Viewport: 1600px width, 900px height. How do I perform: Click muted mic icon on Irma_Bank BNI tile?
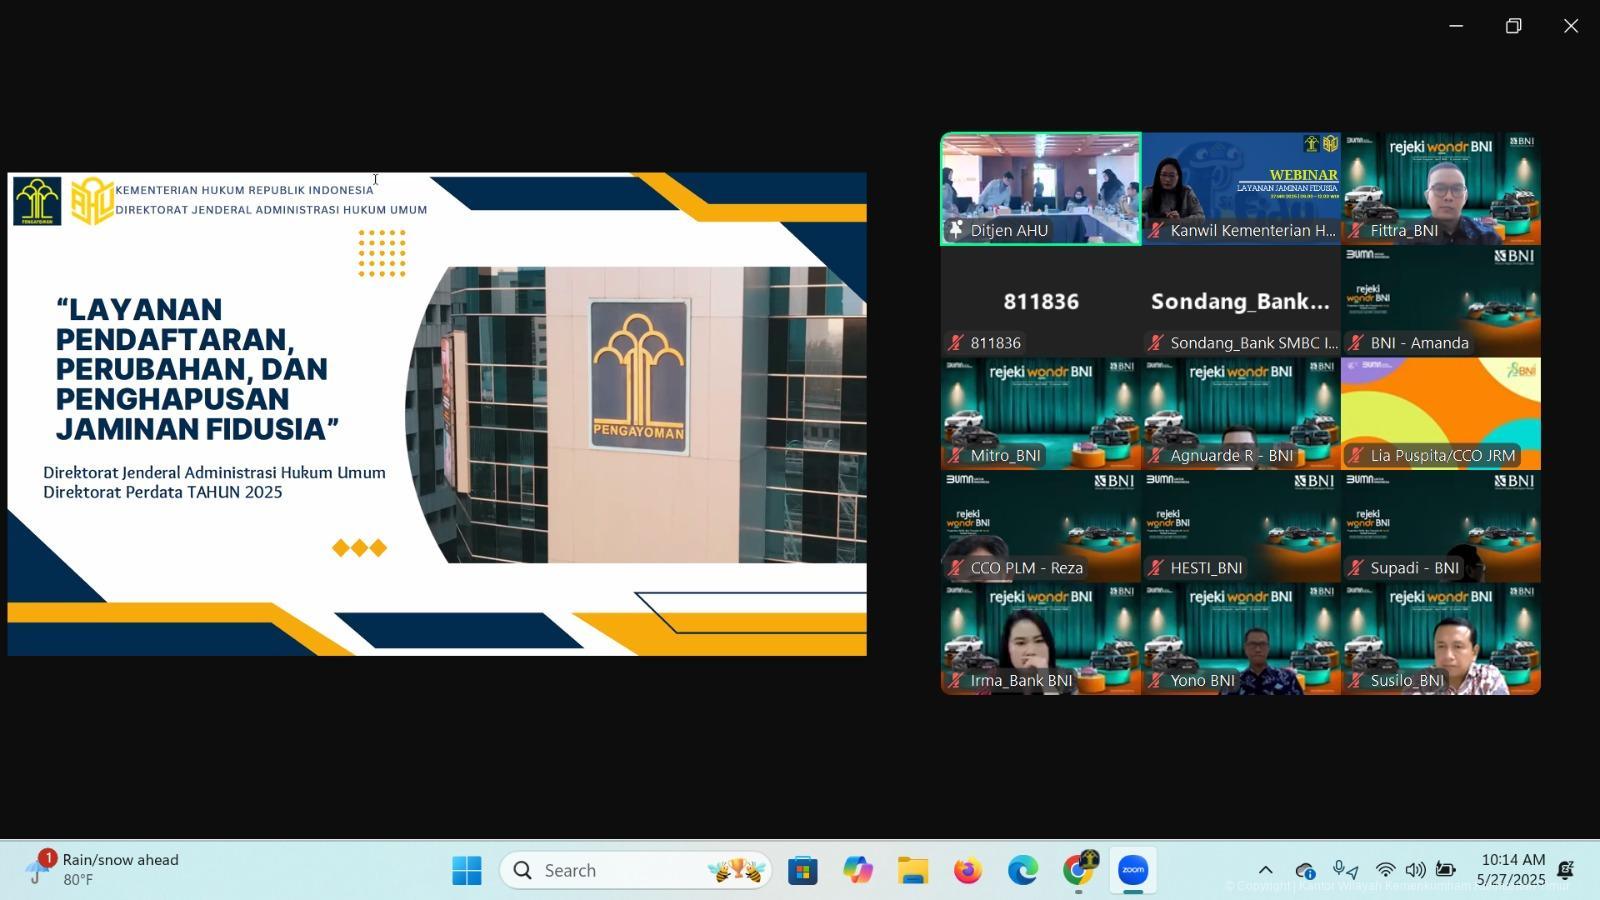(956, 680)
